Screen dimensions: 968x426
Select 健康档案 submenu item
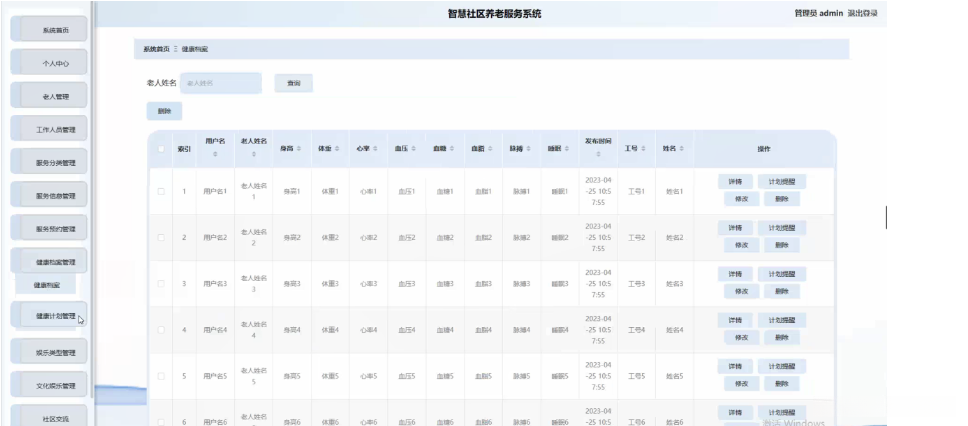(46, 285)
